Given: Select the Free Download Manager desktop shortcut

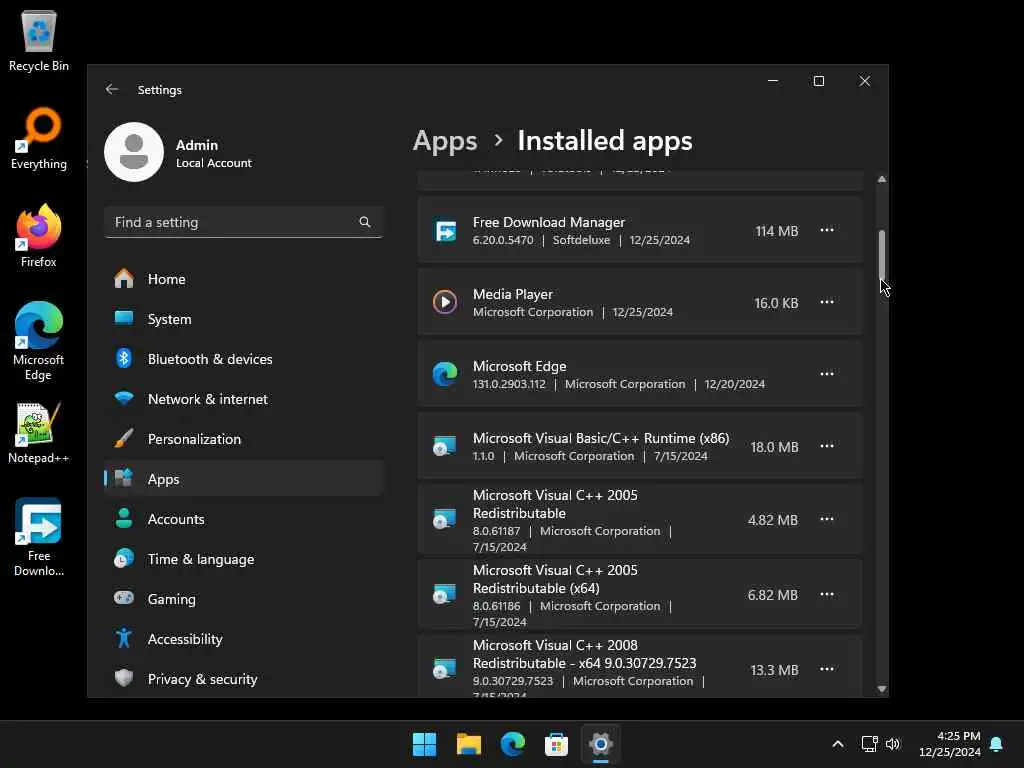Looking at the screenshot, I should point(39,537).
